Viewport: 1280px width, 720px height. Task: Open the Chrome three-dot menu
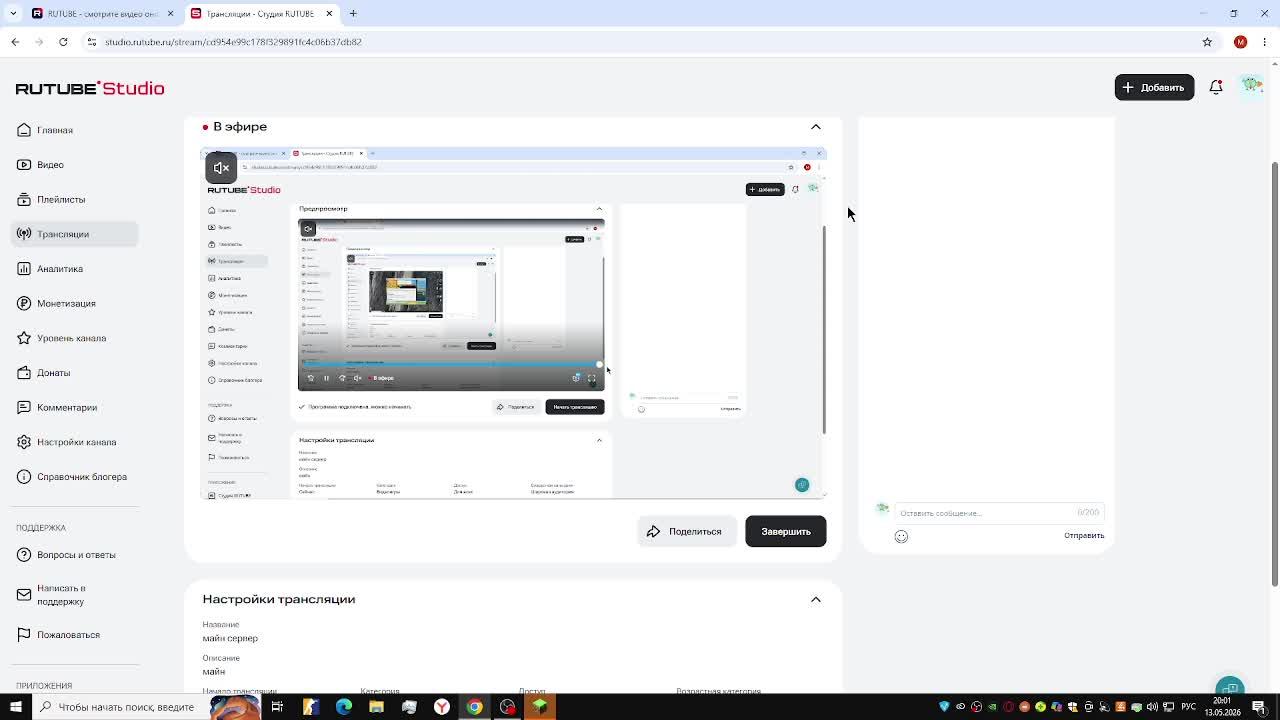point(1265,42)
